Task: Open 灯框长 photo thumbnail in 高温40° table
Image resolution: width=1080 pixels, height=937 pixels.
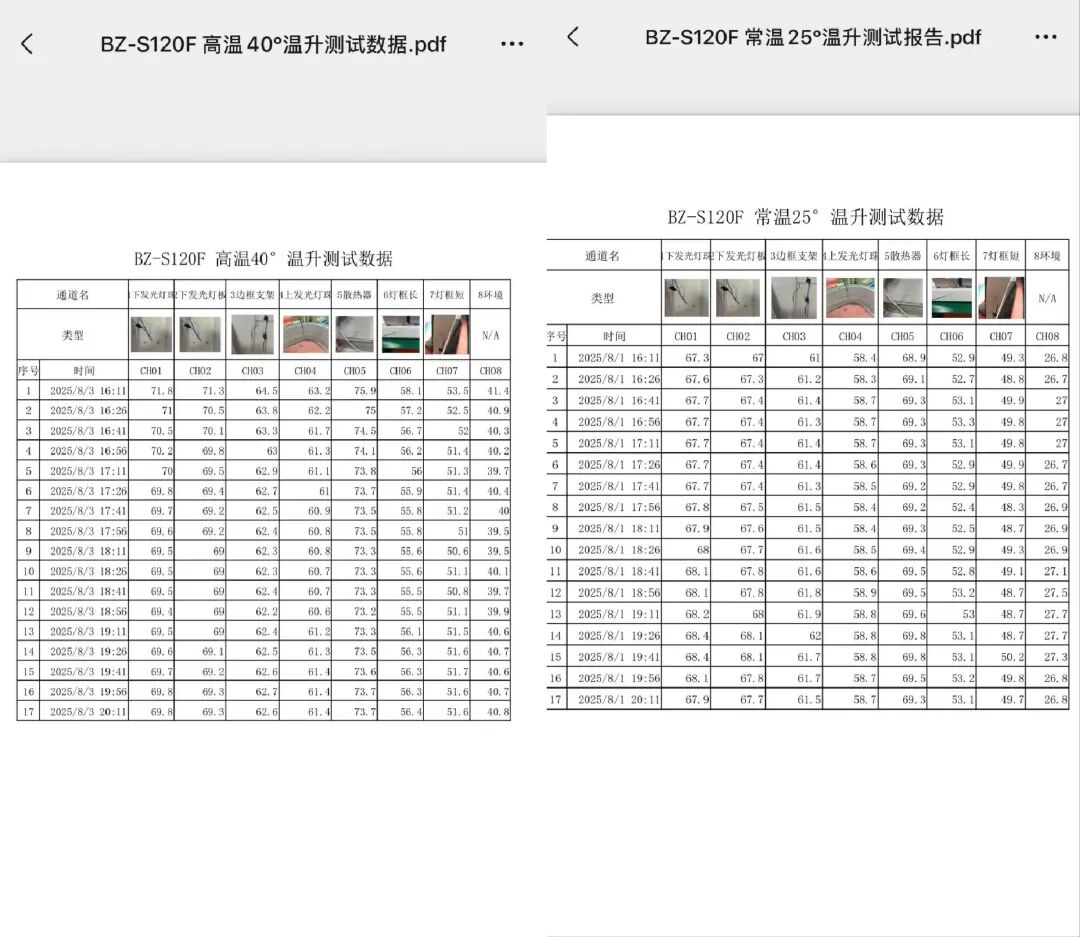Action: click(x=400, y=334)
